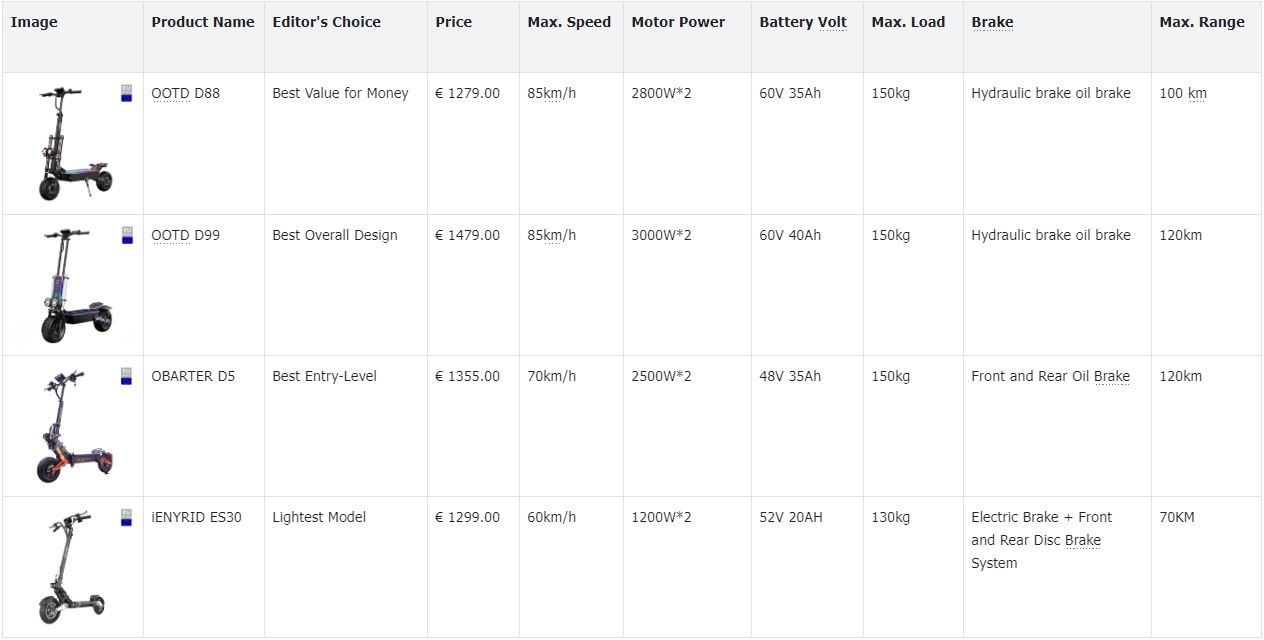Click the Max. Speed column header
Viewport: 1264px width, 640px height.
[569, 22]
